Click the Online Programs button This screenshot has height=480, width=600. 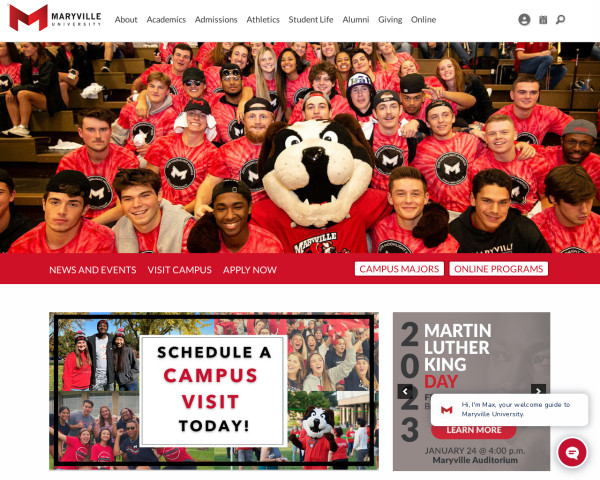(x=499, y=269)
